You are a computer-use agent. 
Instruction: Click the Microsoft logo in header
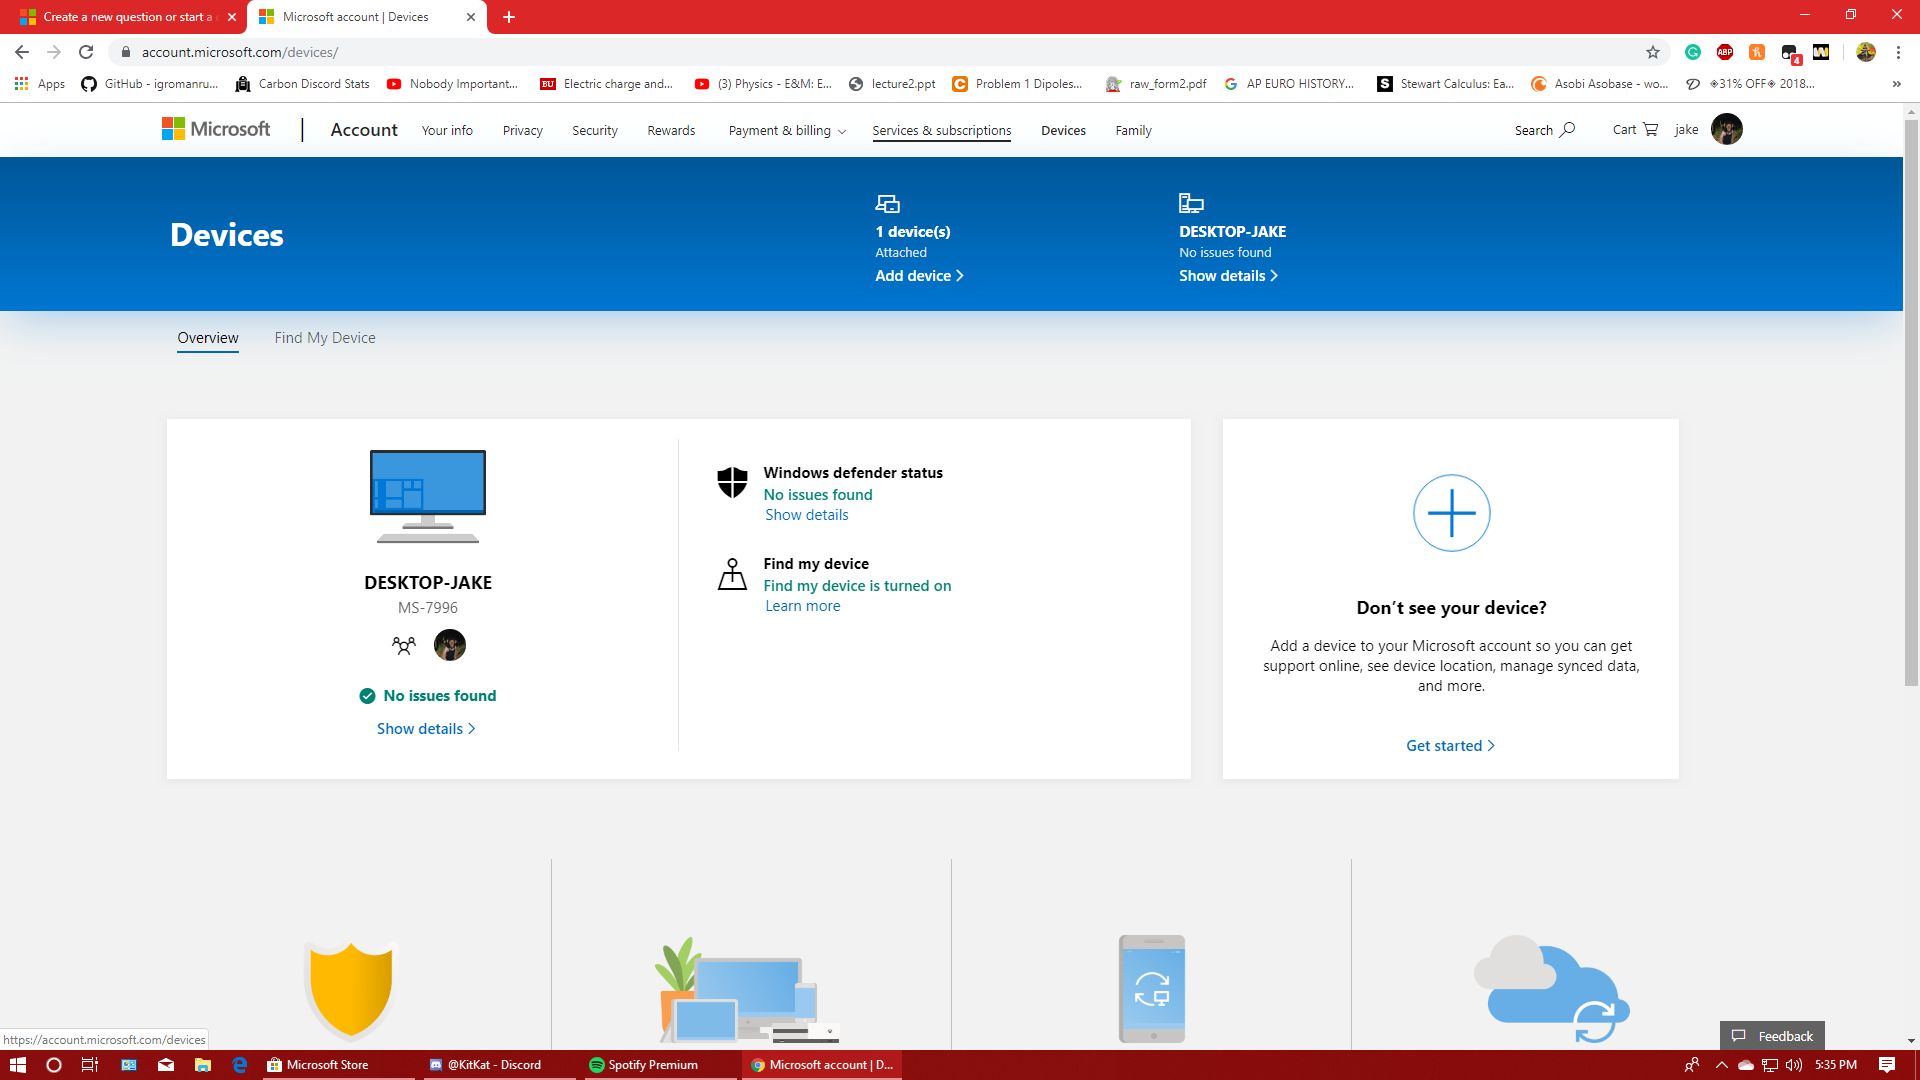[x=216, y=129]
